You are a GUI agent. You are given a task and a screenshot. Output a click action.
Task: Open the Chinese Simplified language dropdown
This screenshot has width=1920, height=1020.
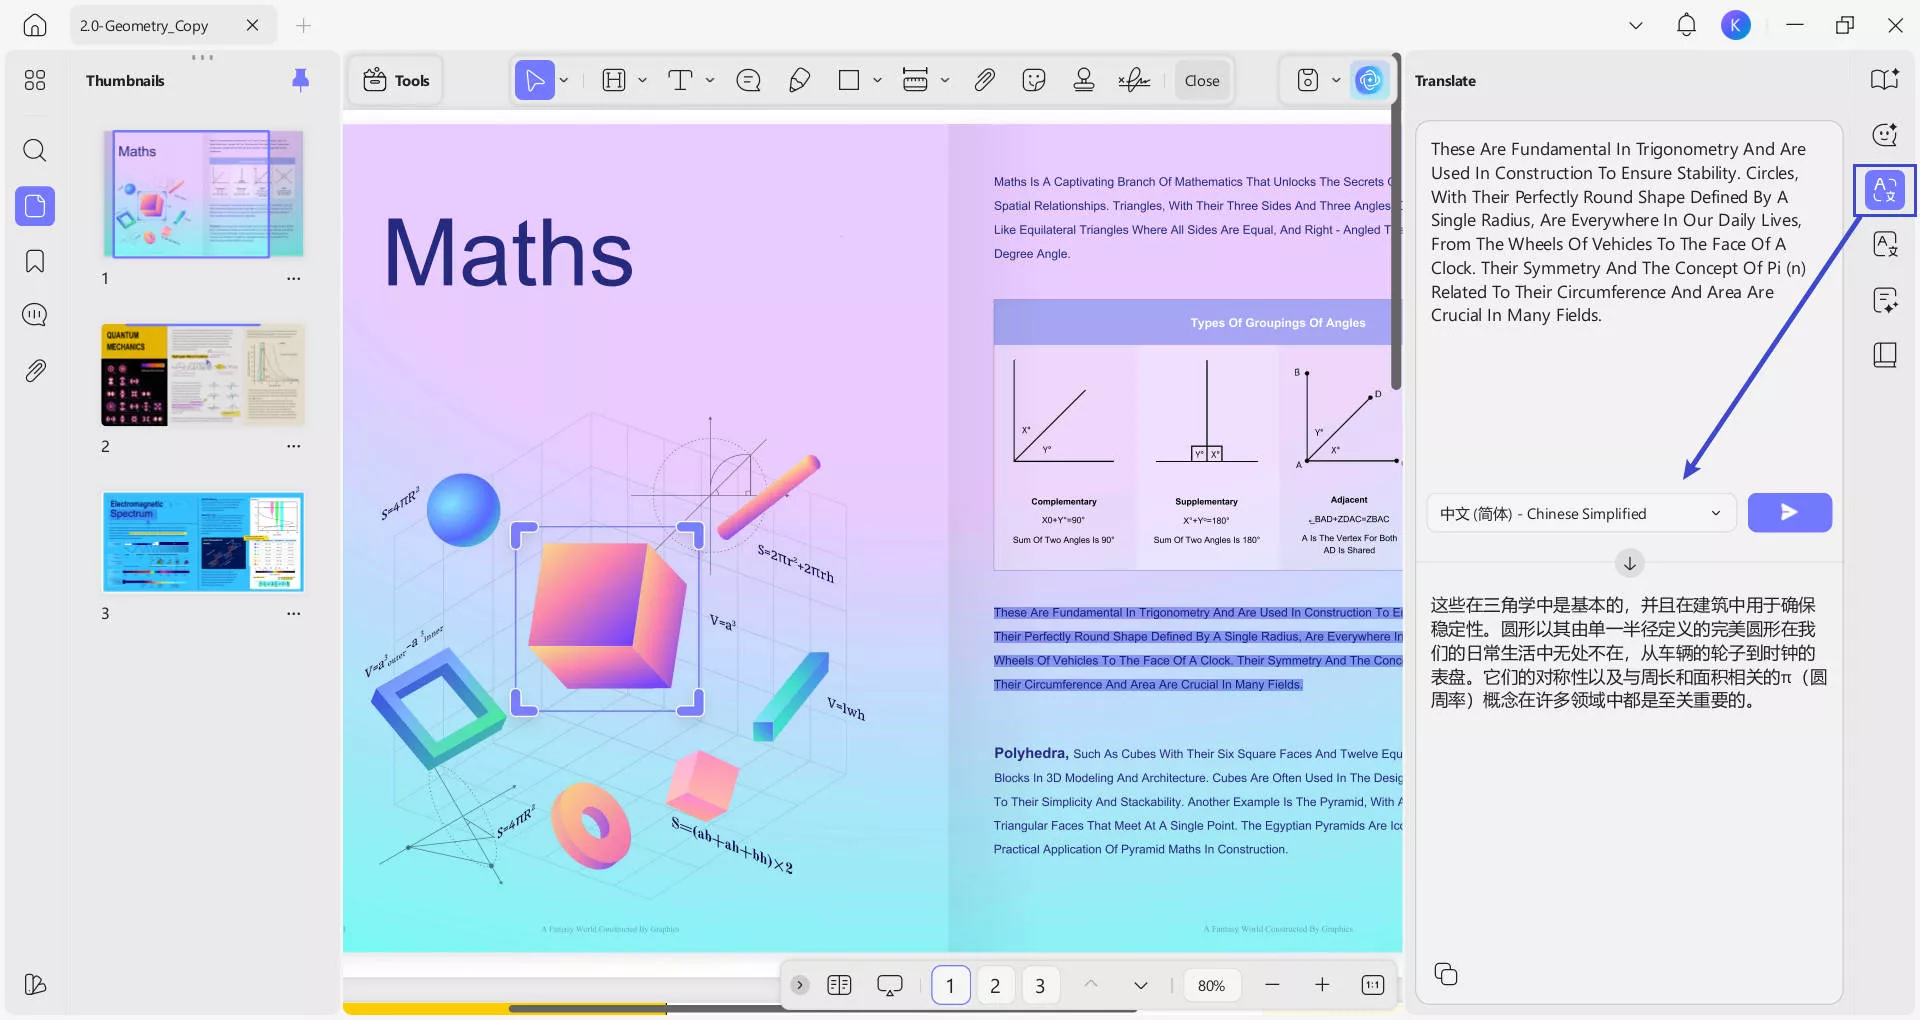[1579, 514]
